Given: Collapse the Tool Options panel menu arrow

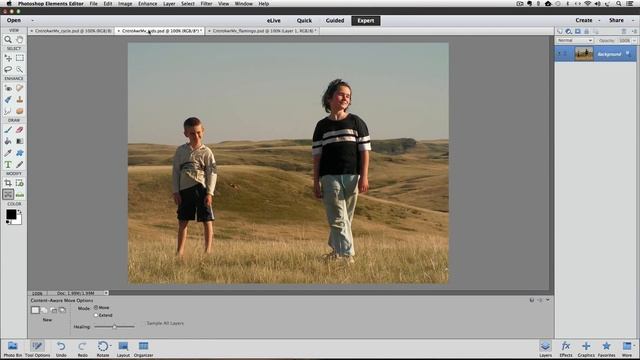Looking at the screenshot, I should pyautogui.click(x=548, y=300).
